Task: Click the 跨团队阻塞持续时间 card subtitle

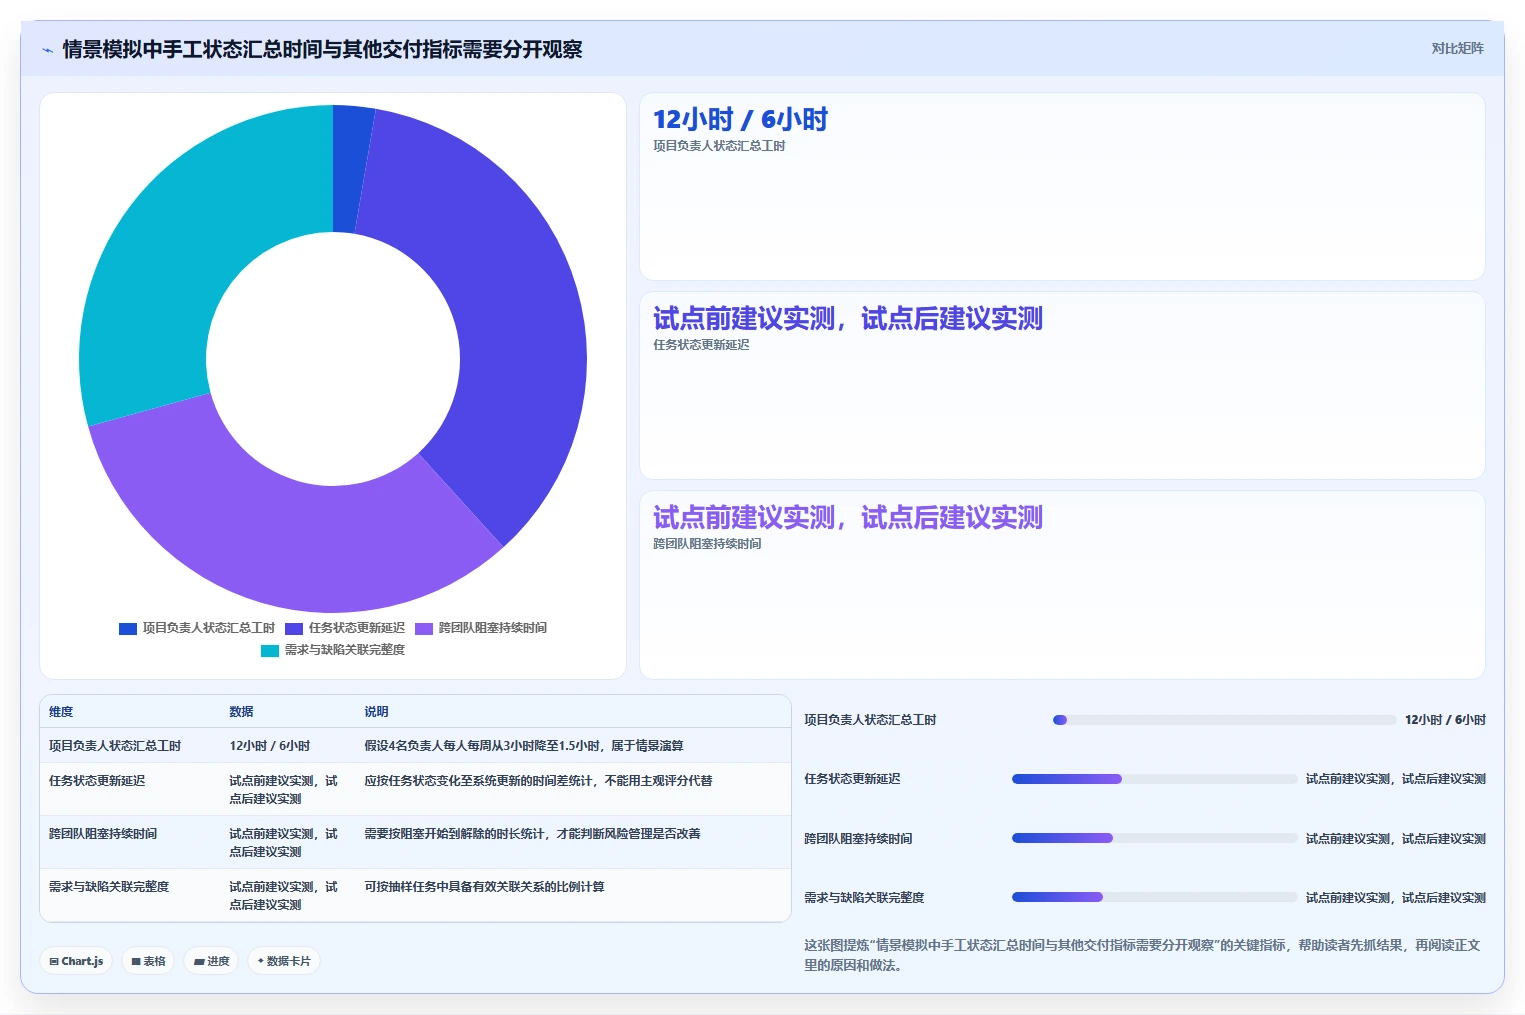Action: click(x=707, y=544)
